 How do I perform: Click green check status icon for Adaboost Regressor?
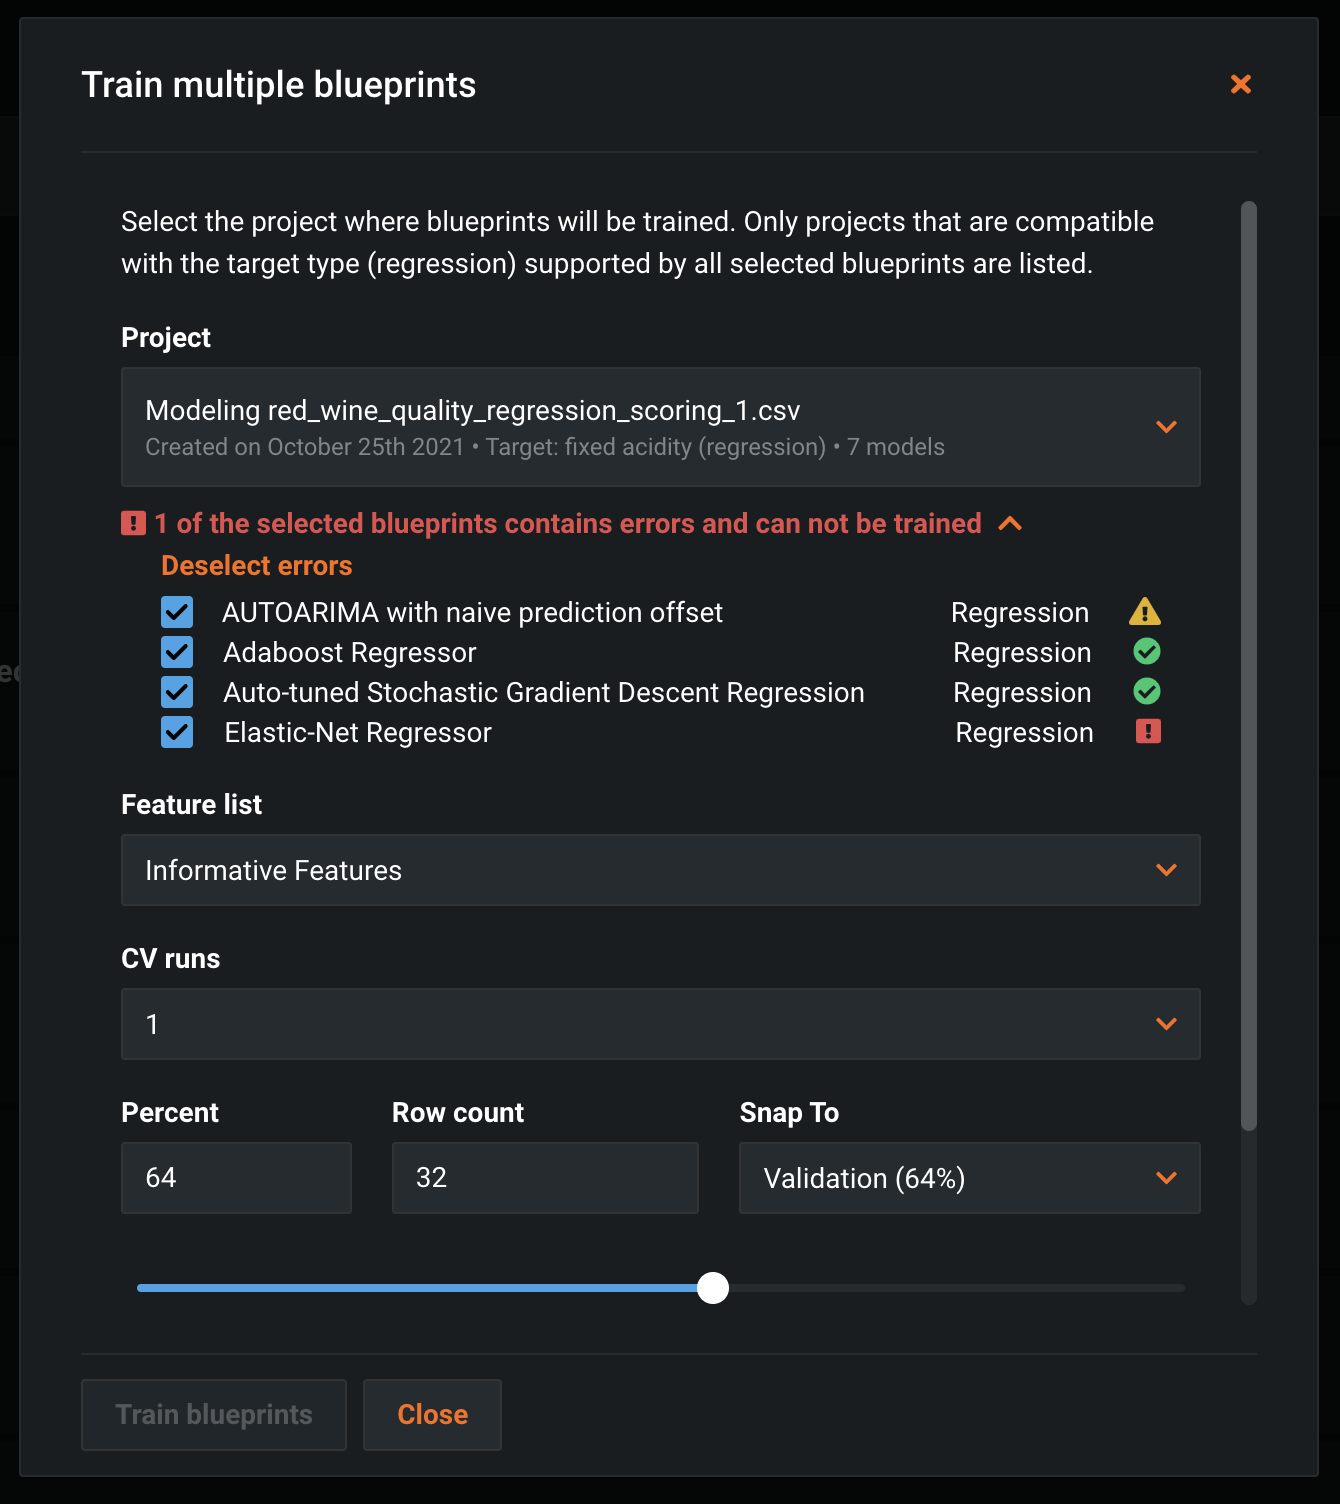(1147, 652)
